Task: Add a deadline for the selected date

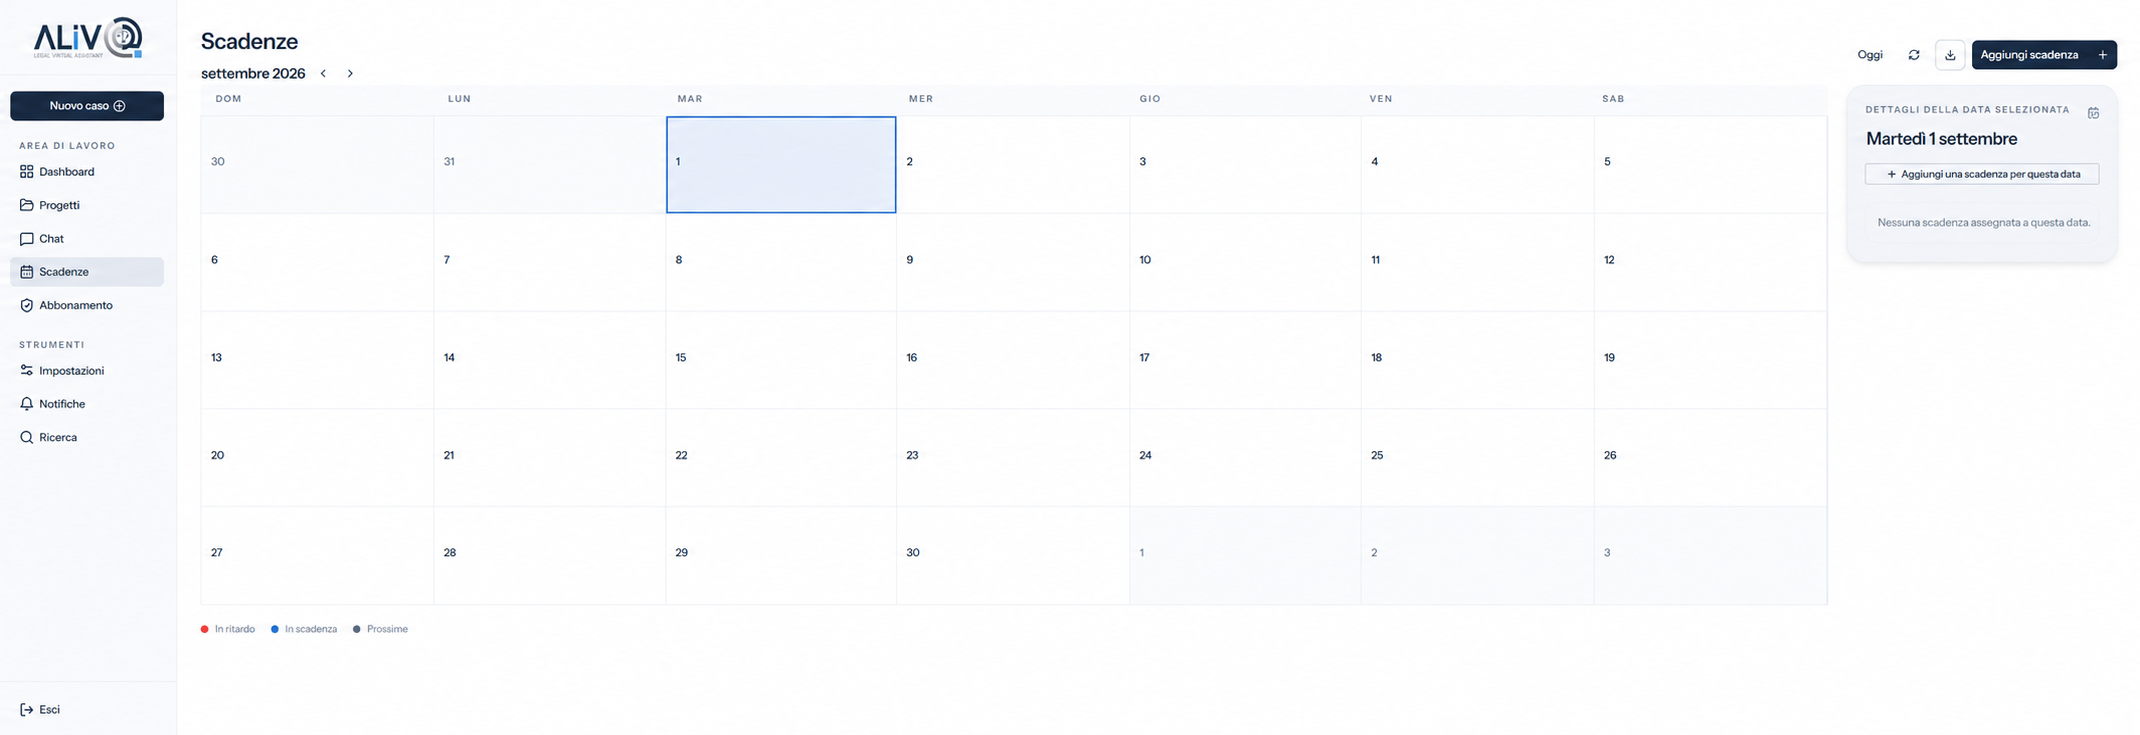Action: coord(1981,174)
